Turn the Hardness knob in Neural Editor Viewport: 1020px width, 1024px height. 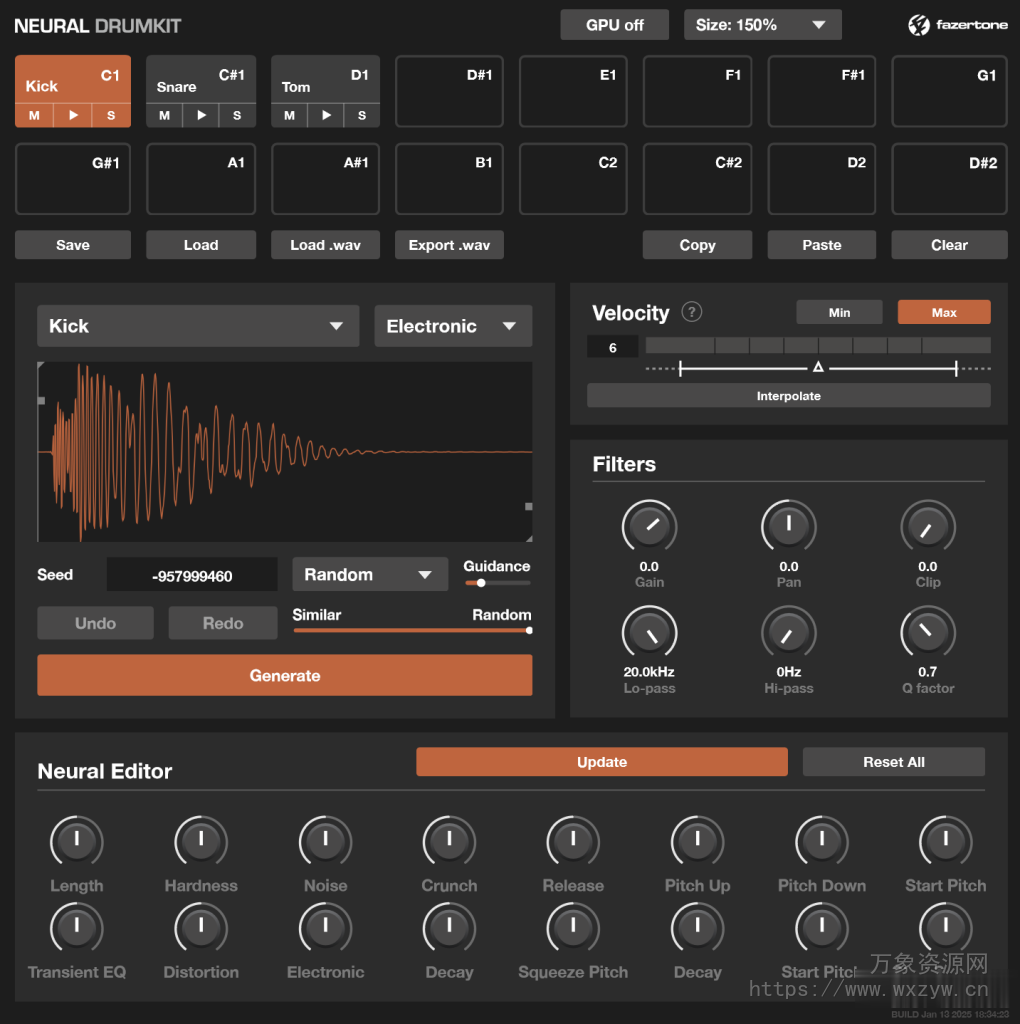click(200, 841)
